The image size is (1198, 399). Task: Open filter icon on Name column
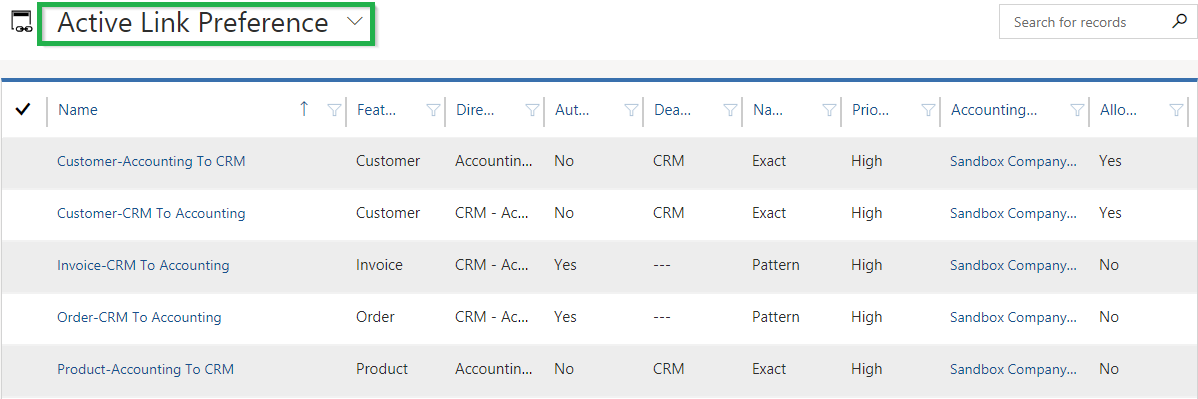click(x=334, y=110)
